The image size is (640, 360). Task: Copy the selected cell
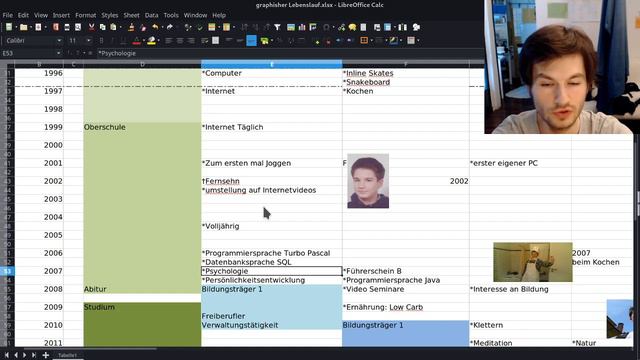102,27
